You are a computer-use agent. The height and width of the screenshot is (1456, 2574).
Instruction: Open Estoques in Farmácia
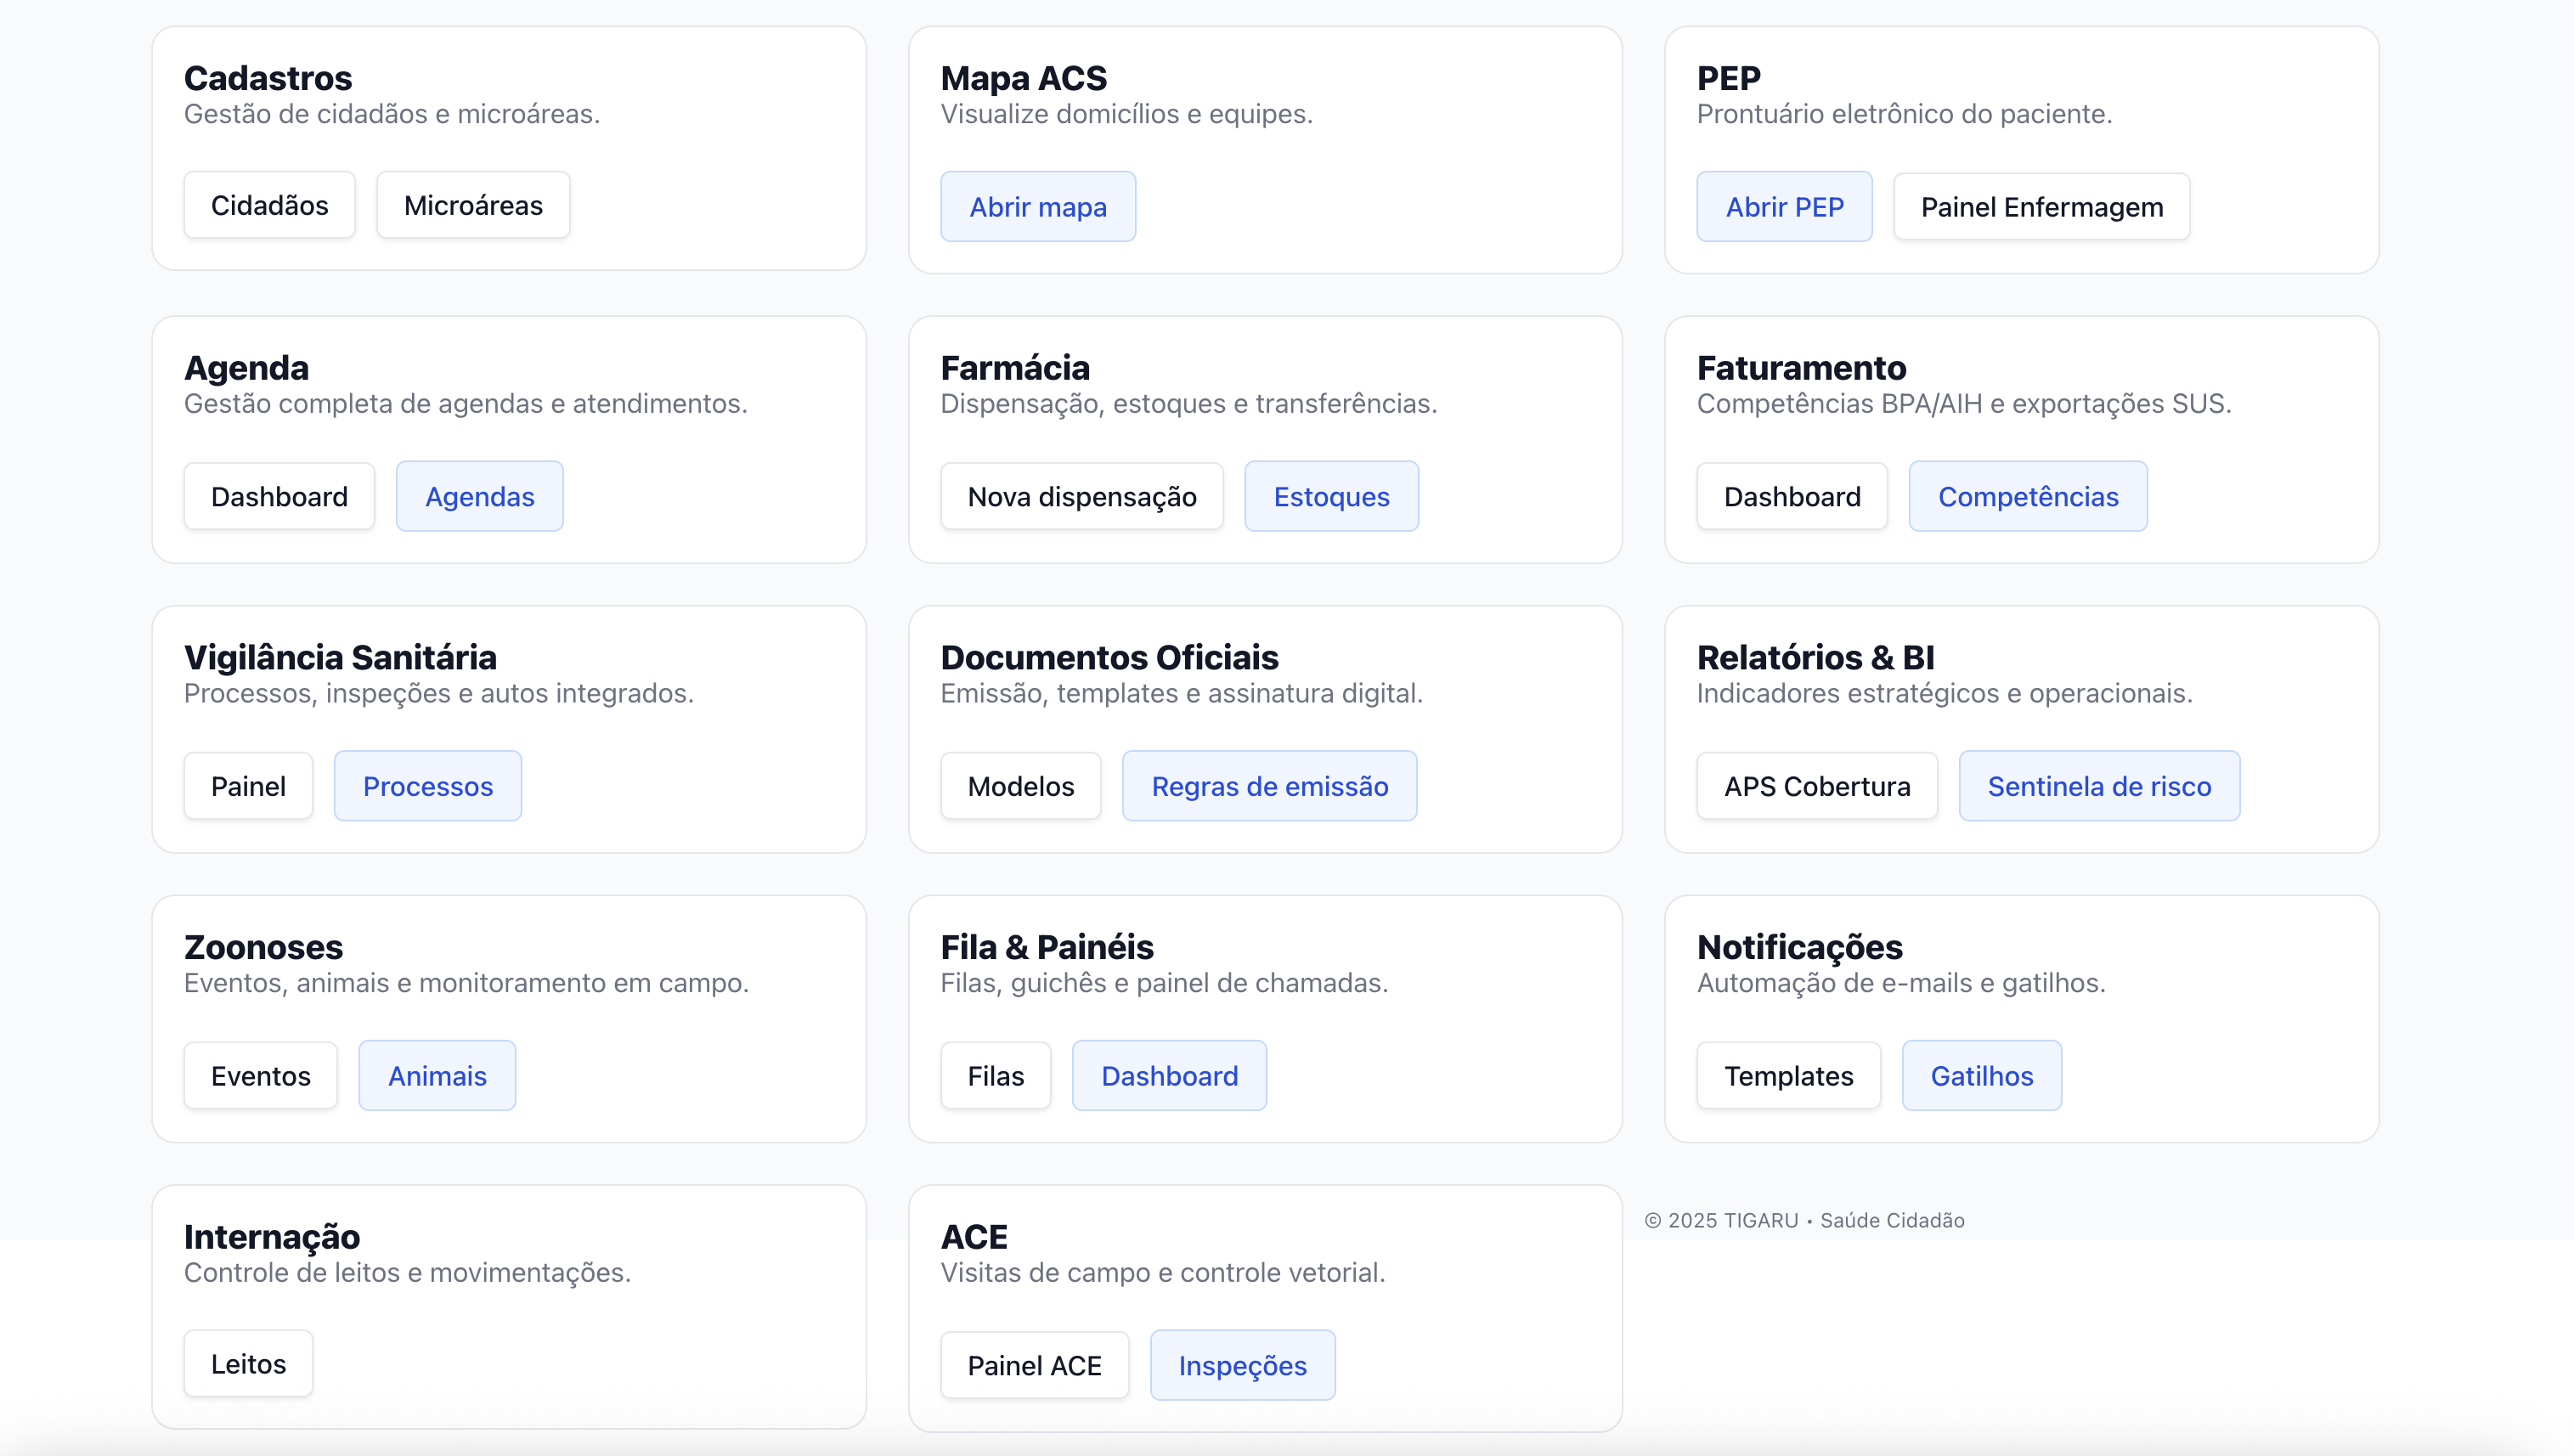coord(1331,497)
